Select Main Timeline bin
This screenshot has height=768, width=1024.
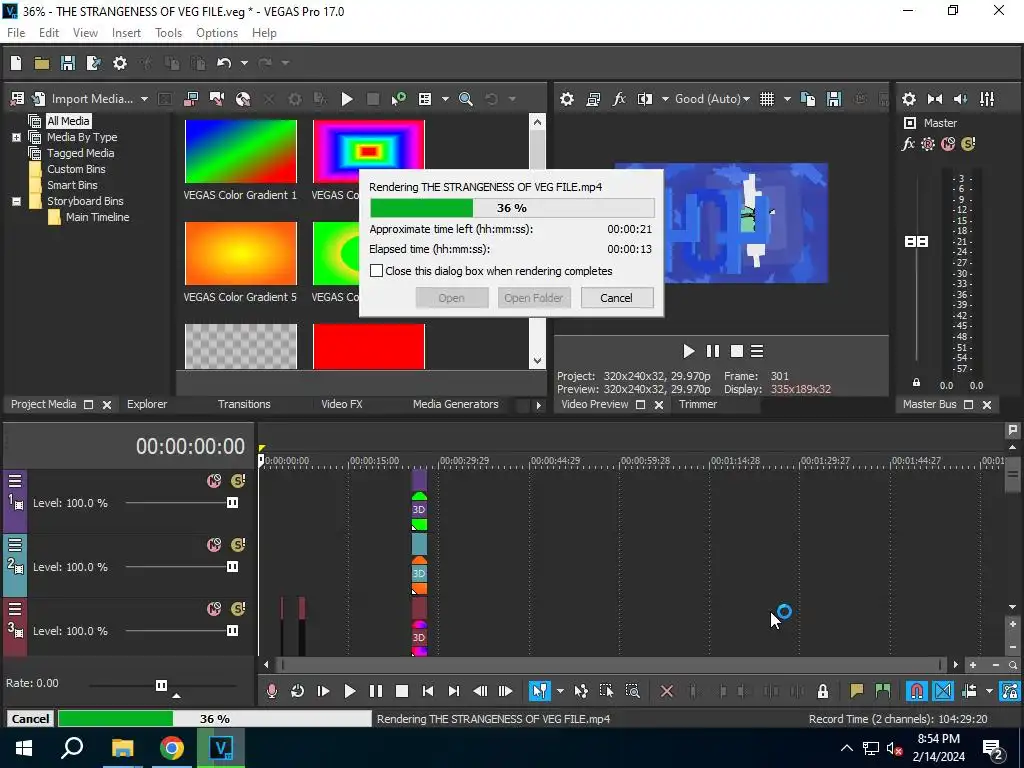point(97,217)
